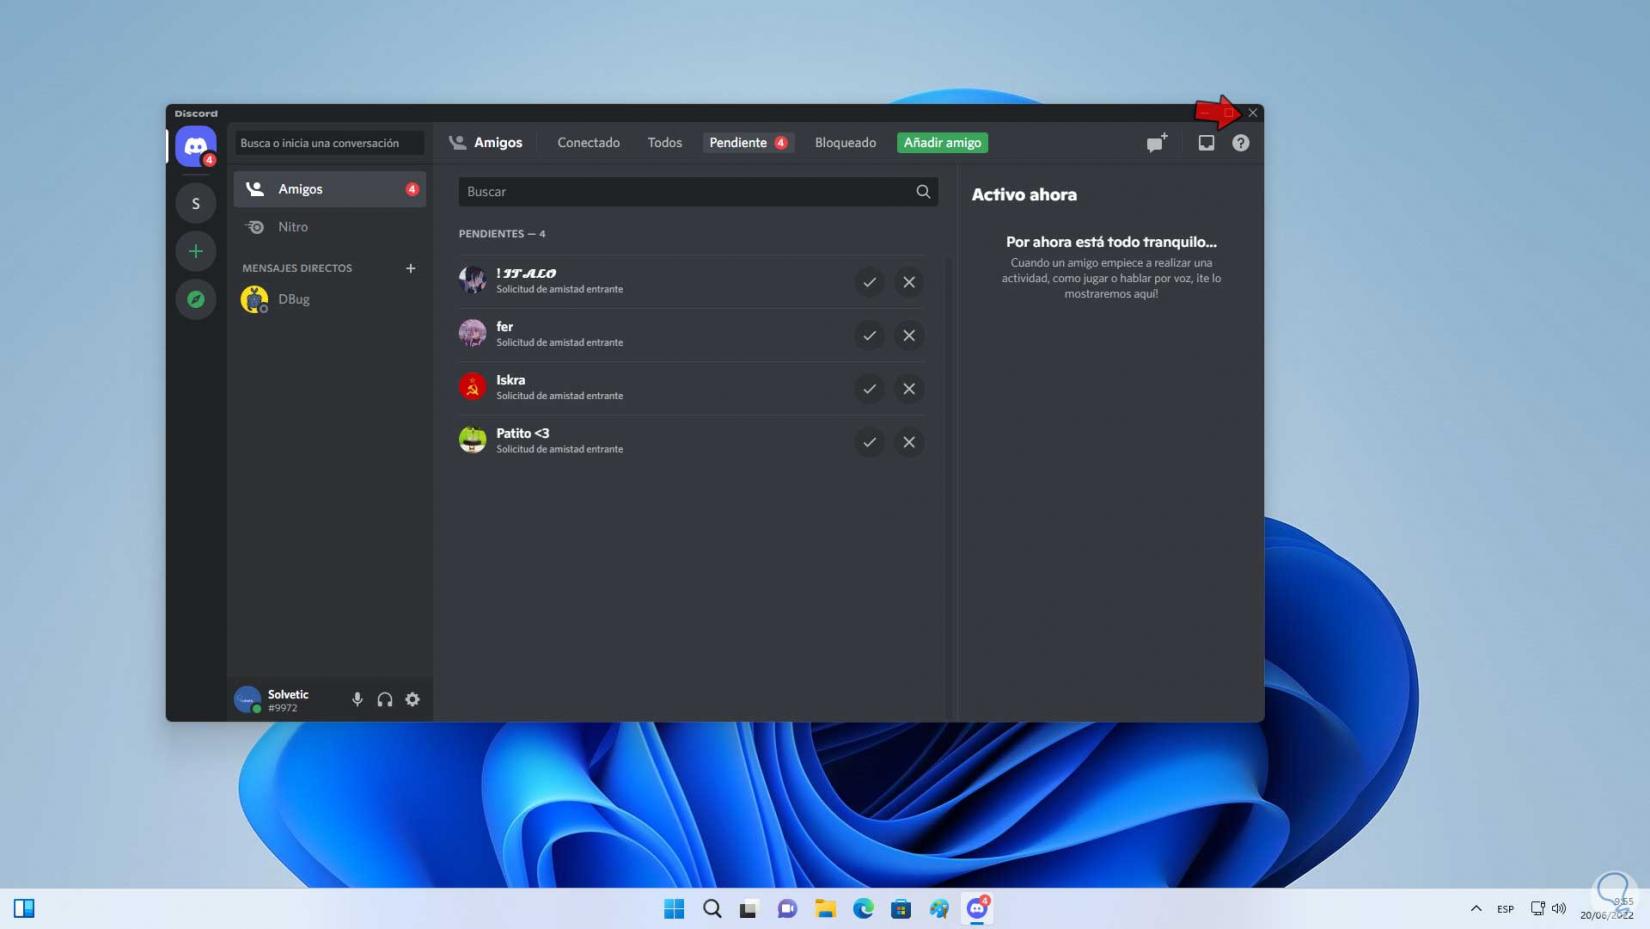Viewport: 1650px width, 929px height.
Task: Click the Añadir amigo button
Action: tap(942, 143)
